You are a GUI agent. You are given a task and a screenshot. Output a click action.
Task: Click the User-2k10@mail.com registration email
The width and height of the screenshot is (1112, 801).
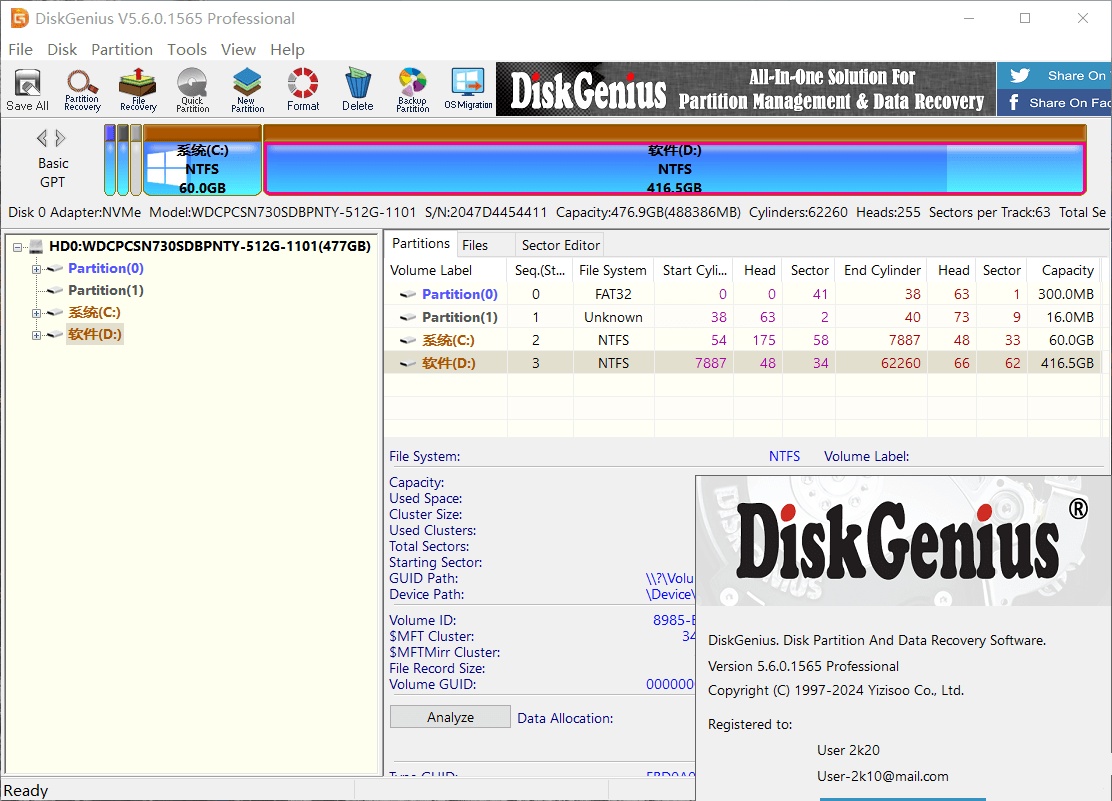pos(882,776)
